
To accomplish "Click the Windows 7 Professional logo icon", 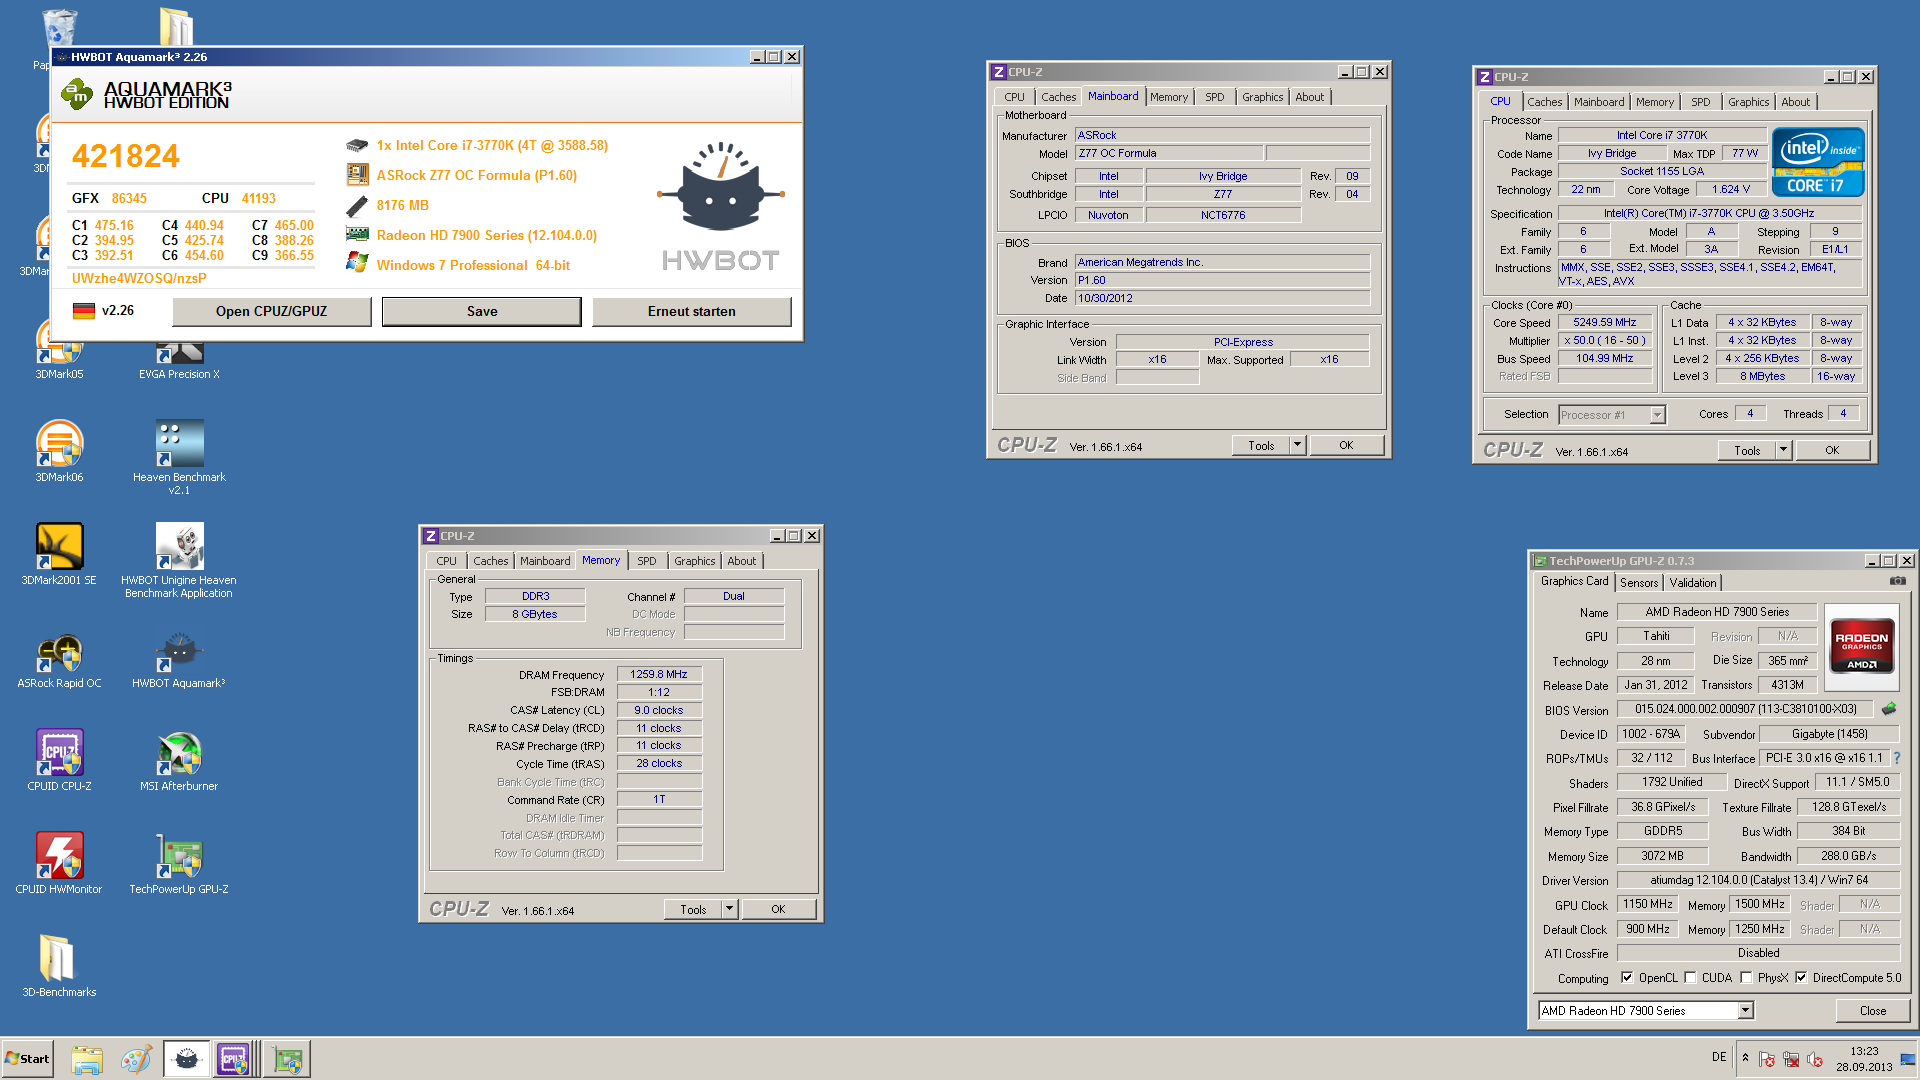I will click(x=357, y=262).
